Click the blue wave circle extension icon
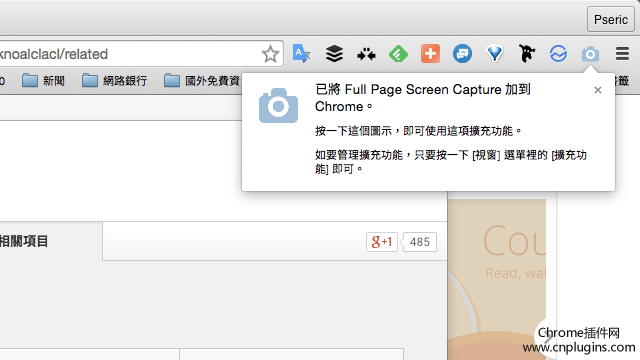Image resolution: width=640 pixels, height=360 pixels. 558,53
